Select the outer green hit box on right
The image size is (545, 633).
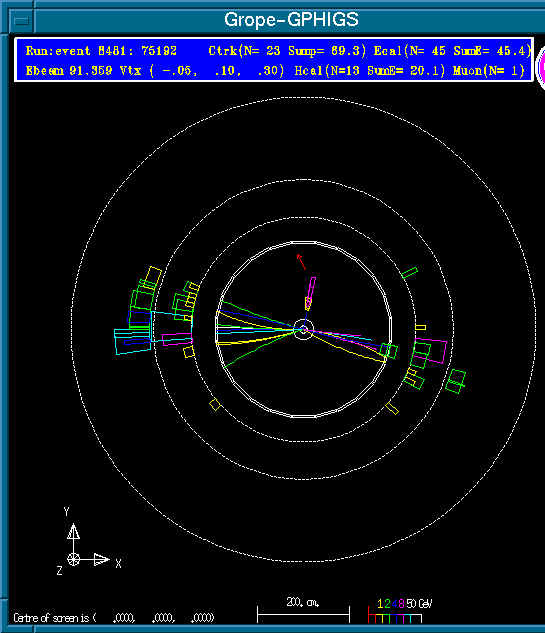455,381
